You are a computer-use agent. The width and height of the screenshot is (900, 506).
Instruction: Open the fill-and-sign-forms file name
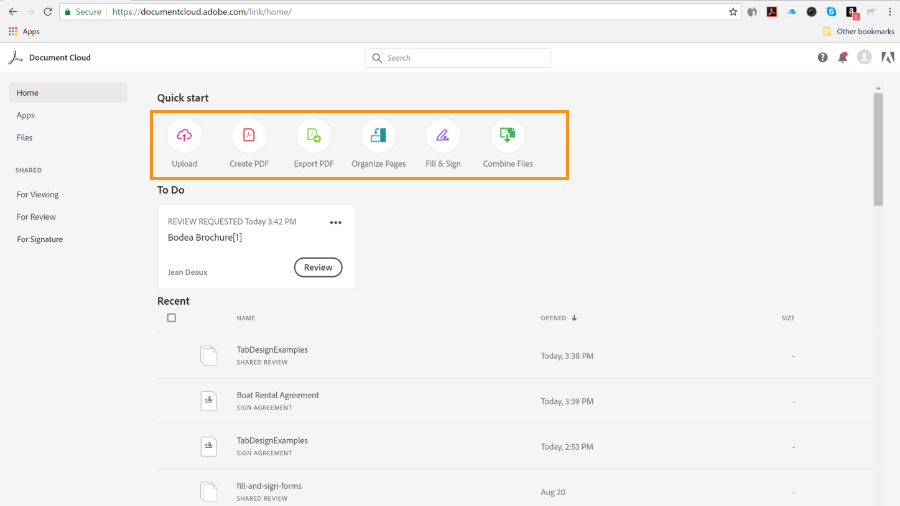click(x=269, y=486)
